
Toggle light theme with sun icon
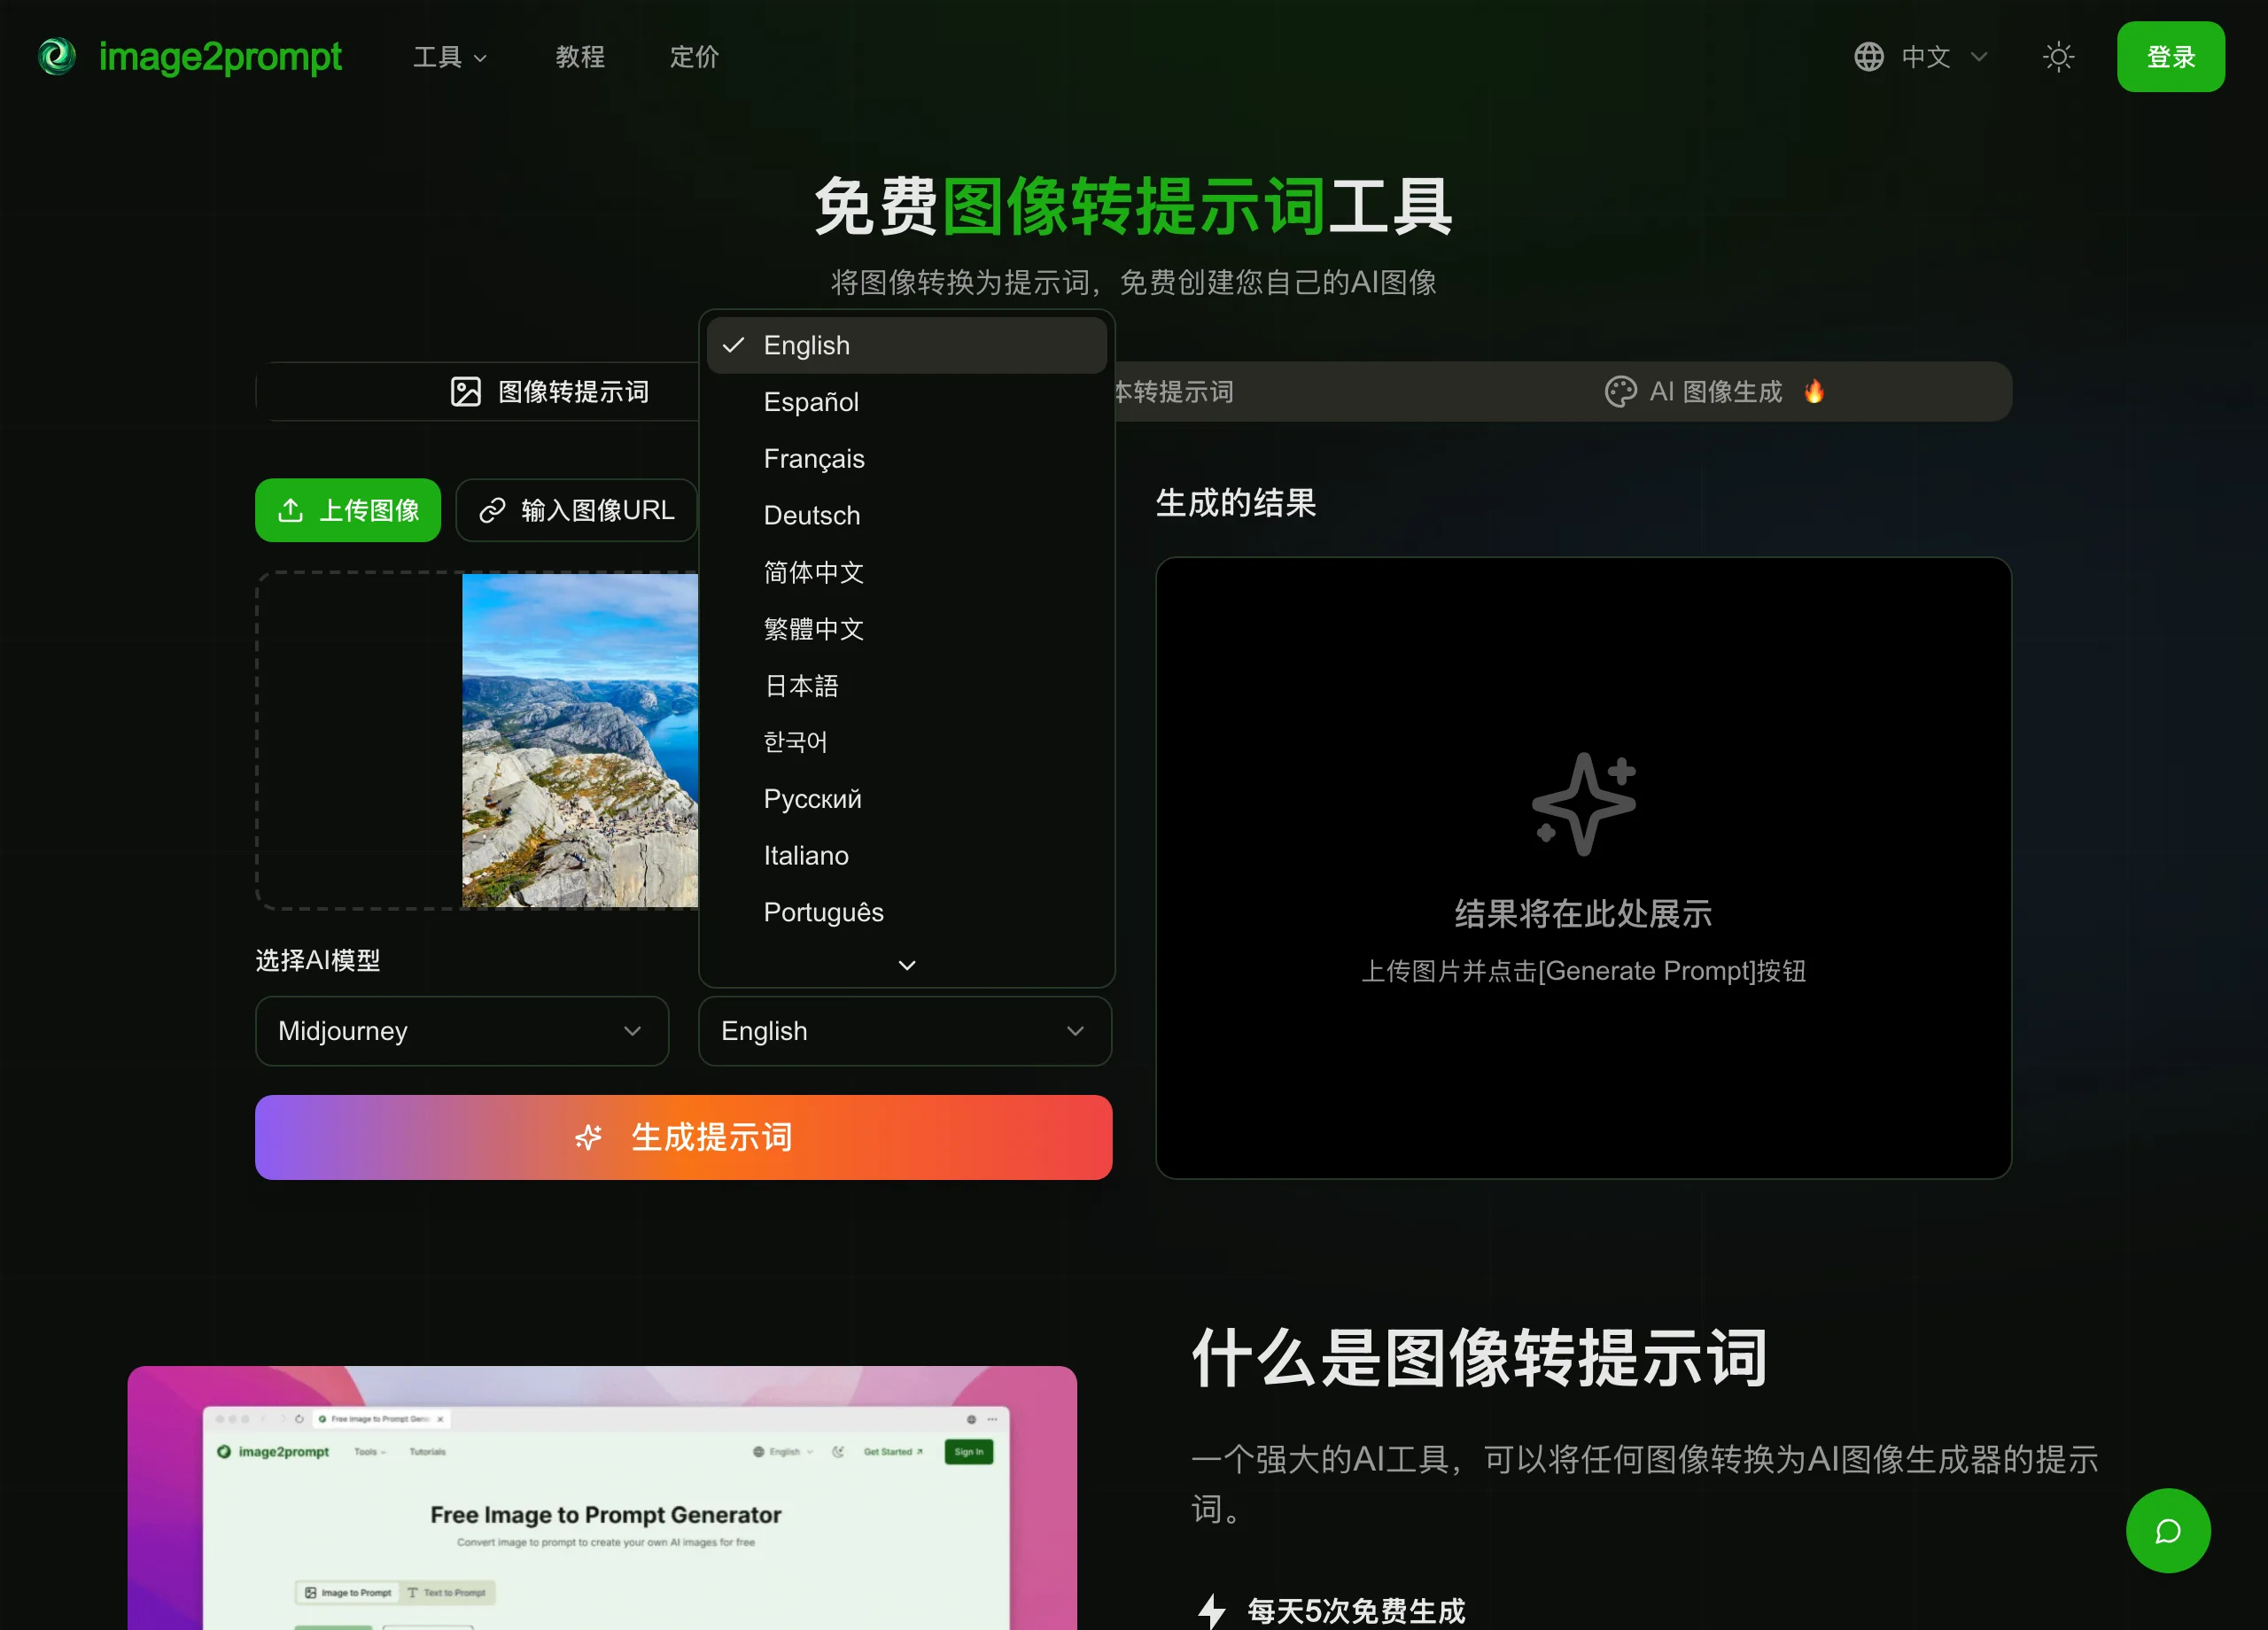pyautogui.click(x=2058, y=57)
